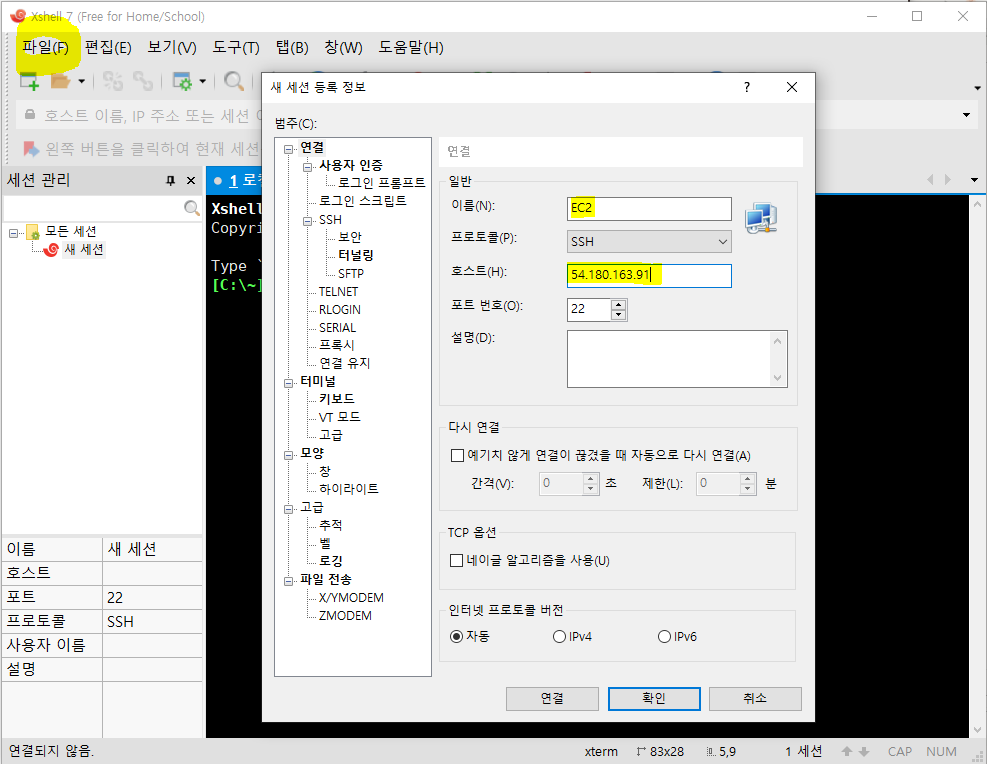Collapse the 모든 세션 folder
Image resolution: width=987 pixels, height=764 pixels.
tap(13, 233)
